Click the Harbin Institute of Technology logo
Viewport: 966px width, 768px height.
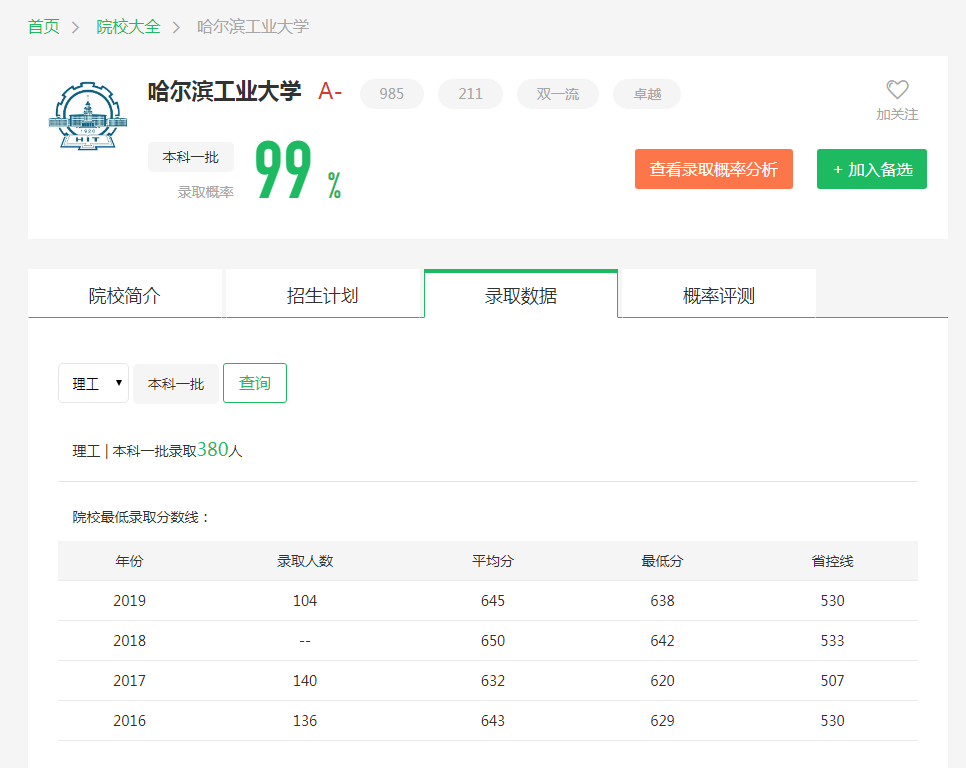click(87, 116)
